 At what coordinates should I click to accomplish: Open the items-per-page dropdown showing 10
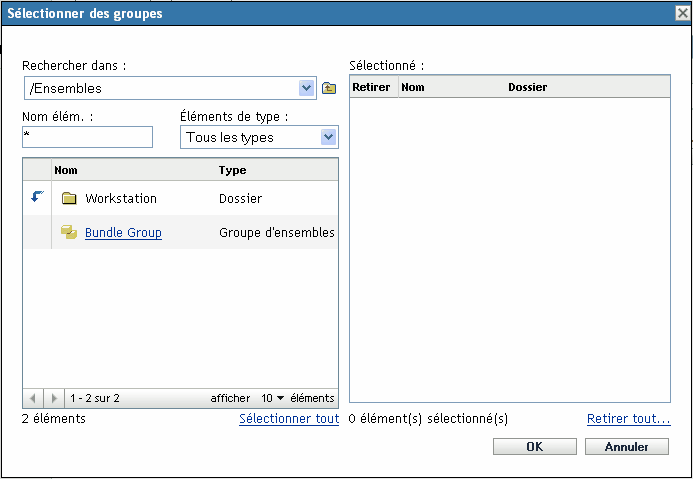273,398
